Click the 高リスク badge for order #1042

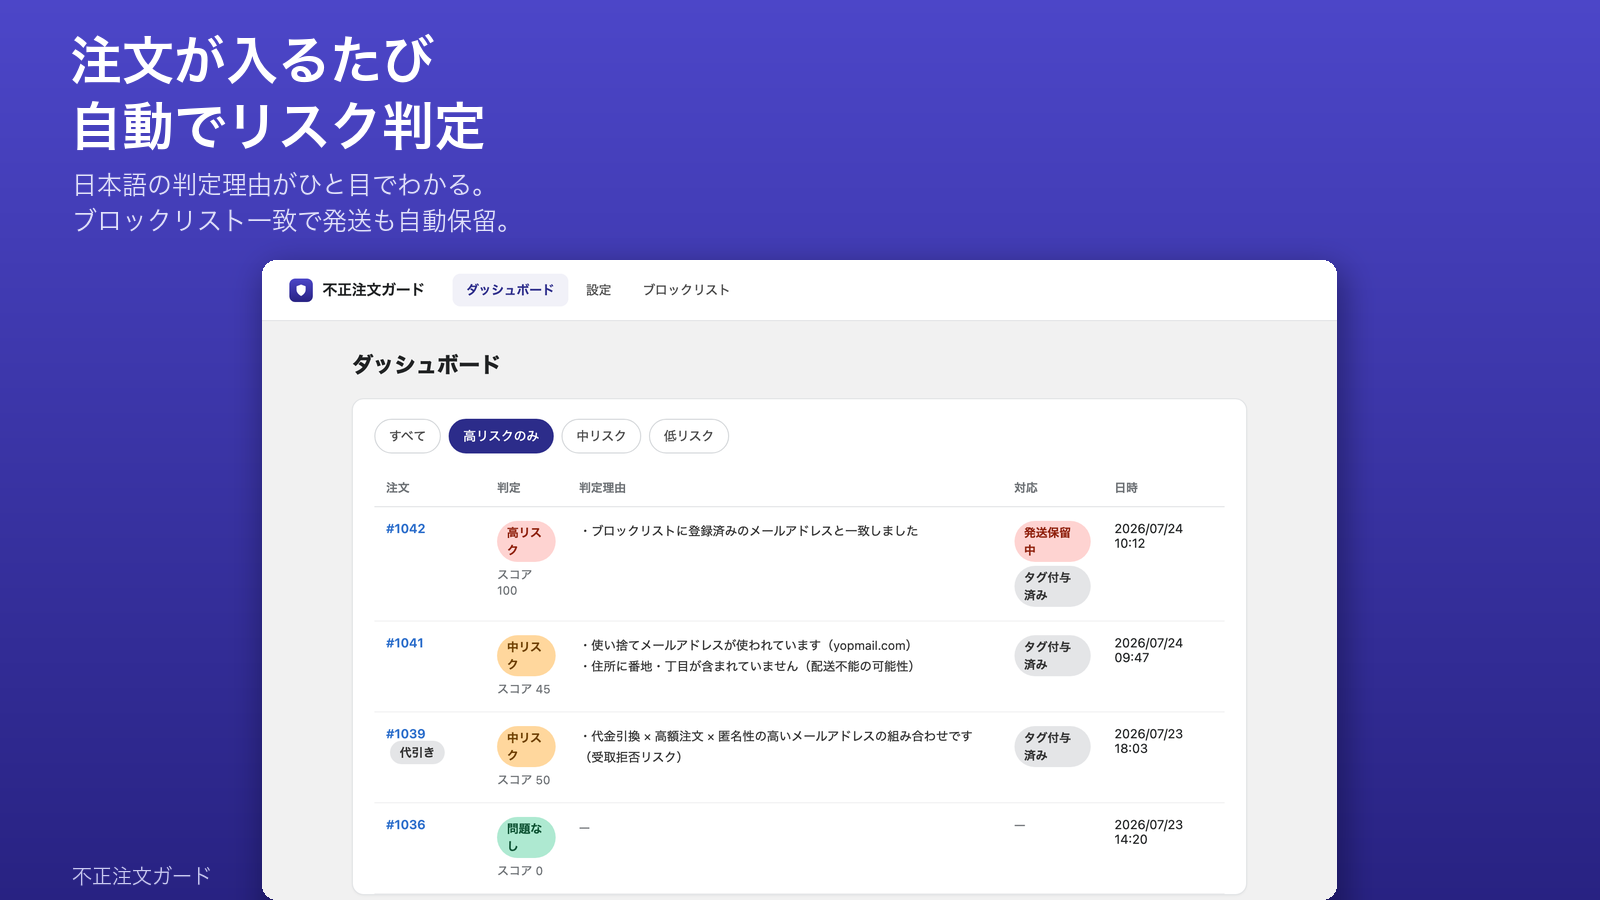click(x=526, y=541)
